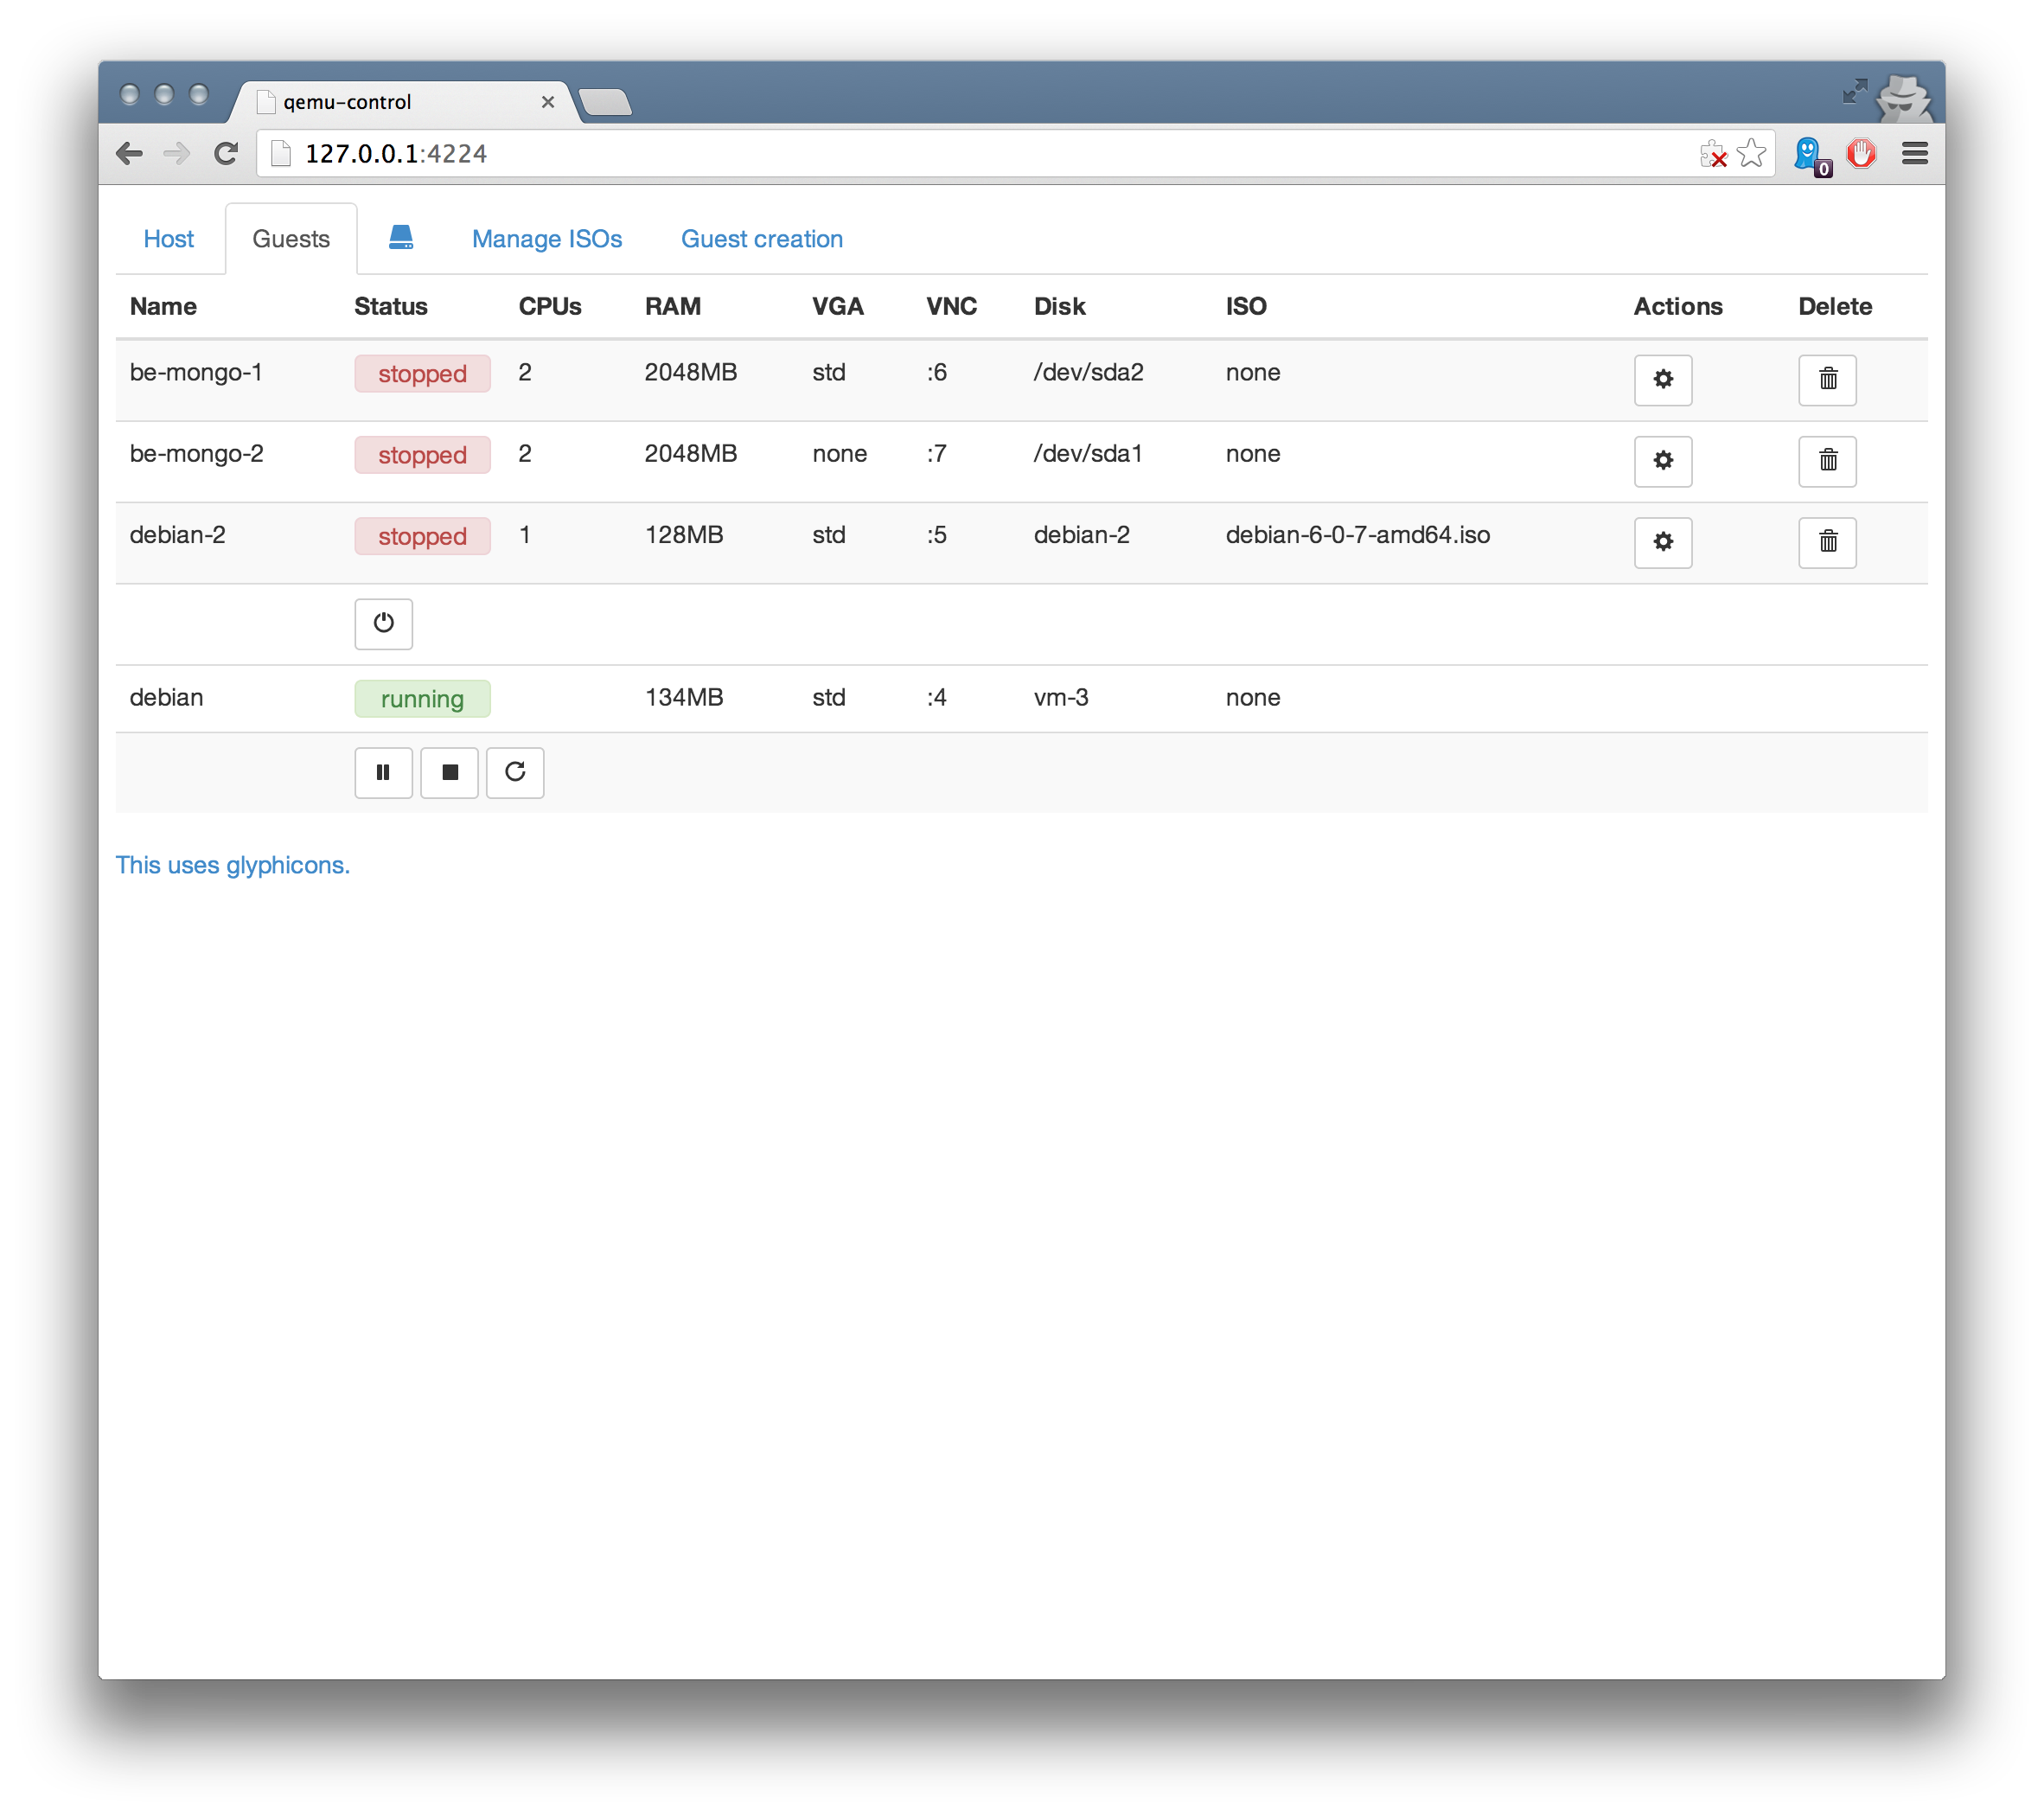Screen dimensions: 2044x1816
Task: Click the address bar showing 127.0.0.1:4224
Action: (900, 153)
